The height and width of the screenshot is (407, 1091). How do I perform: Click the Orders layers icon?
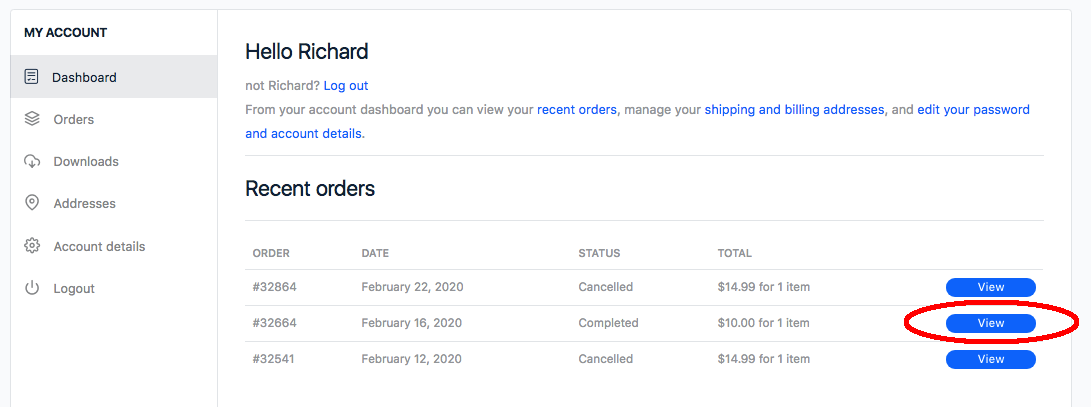32,119
